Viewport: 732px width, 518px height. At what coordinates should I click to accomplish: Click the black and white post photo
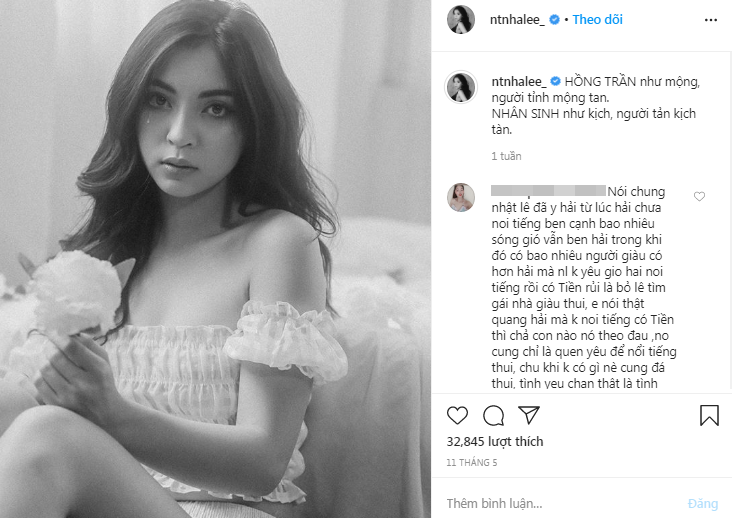click(215, 259)
